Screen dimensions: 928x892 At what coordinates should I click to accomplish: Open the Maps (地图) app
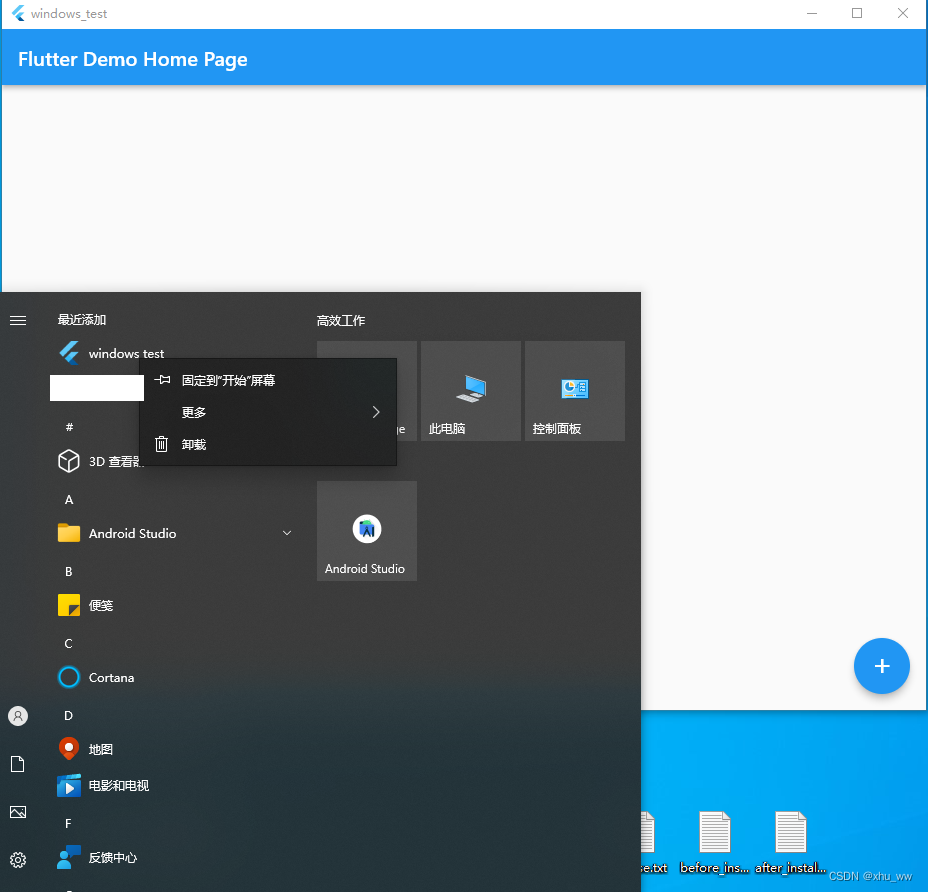100,748
